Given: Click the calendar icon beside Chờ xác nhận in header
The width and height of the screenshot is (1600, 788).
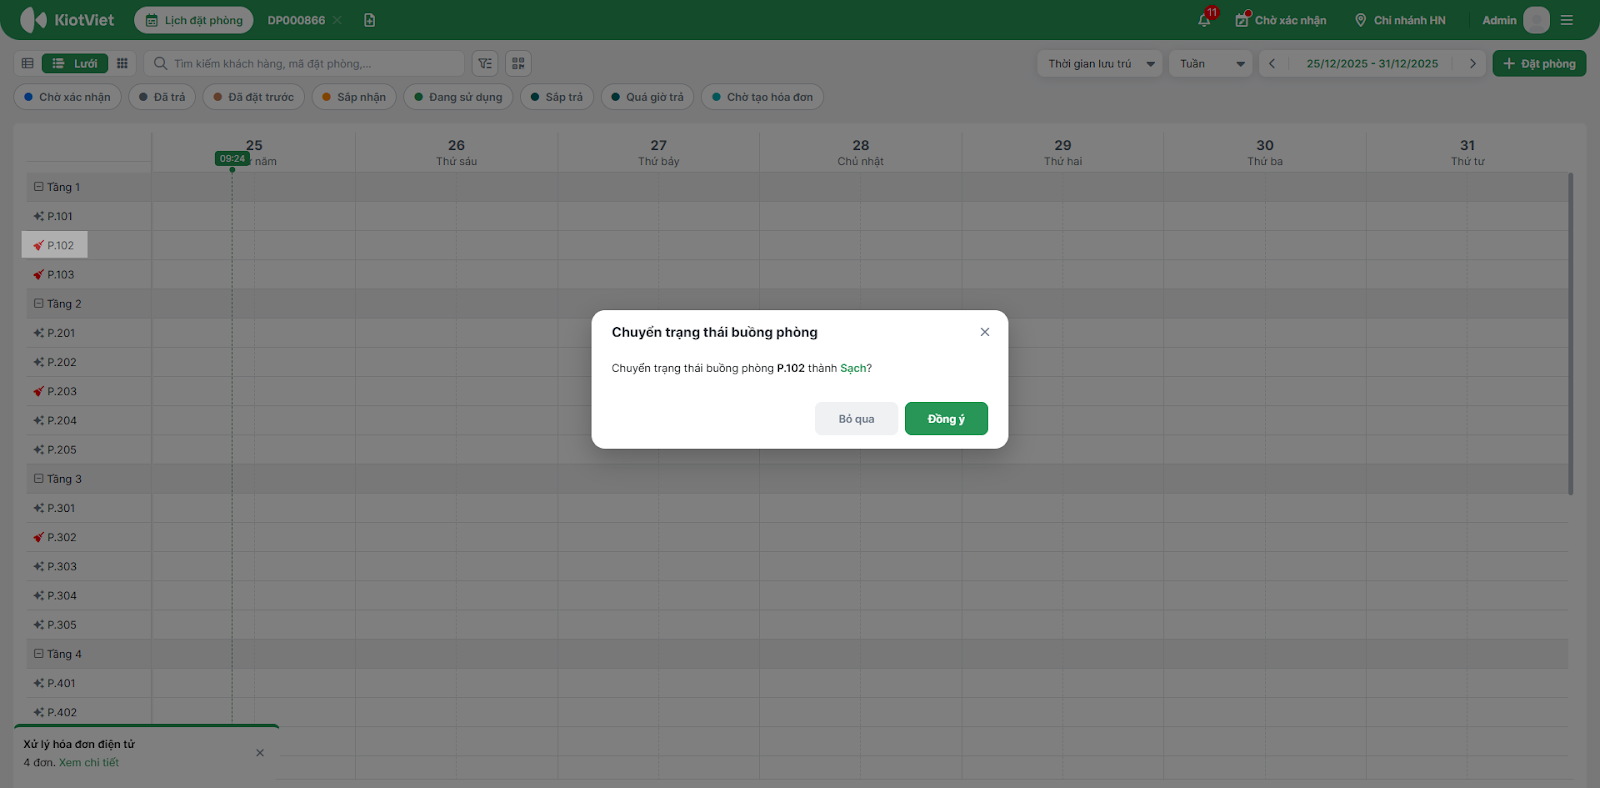Looking at the screenshot, I should pos(1242,20).
